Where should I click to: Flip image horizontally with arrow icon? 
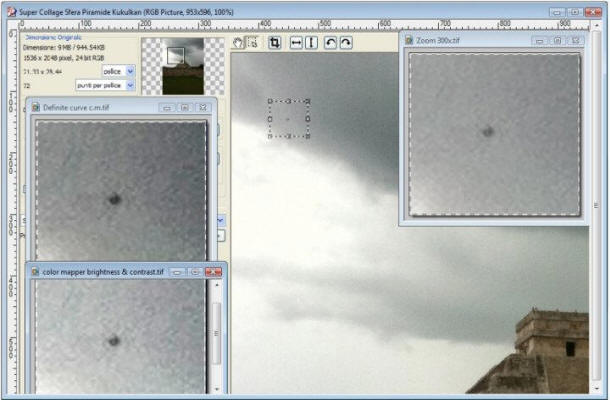[296, 43]
